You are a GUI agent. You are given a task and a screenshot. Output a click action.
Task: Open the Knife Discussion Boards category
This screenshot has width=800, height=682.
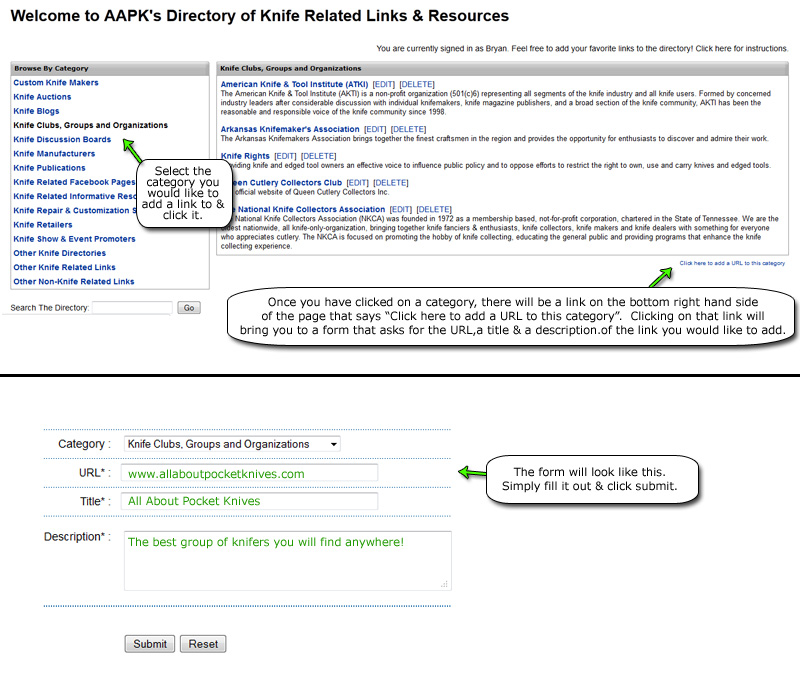pos(62,140)
